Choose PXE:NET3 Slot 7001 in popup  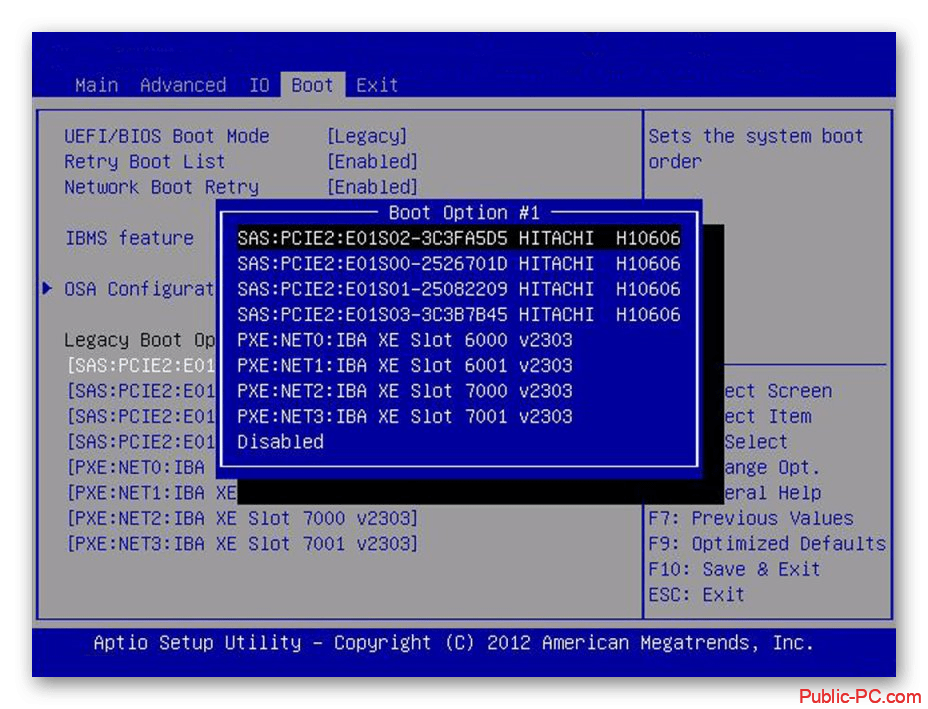(404, 416)
